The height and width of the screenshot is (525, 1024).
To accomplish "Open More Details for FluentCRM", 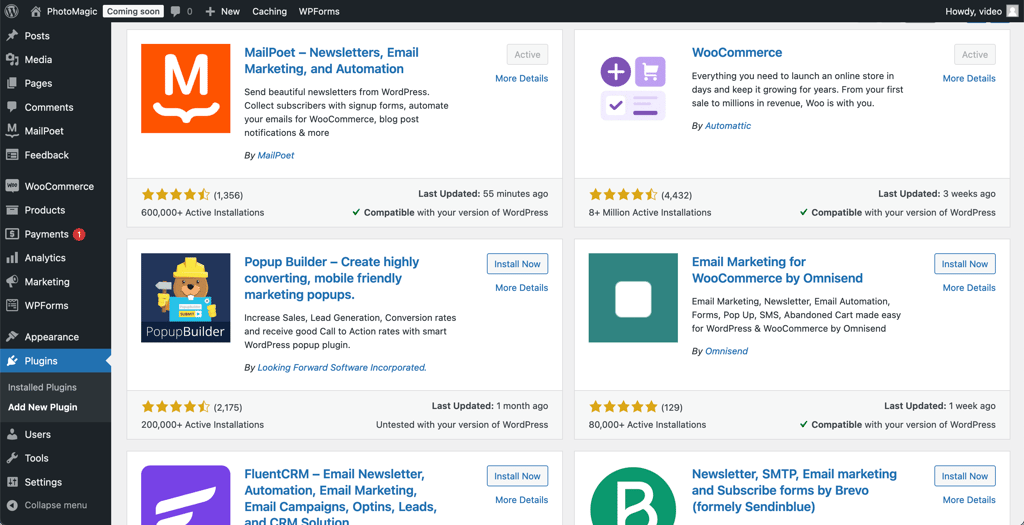I will pyautogui.click(x=521, y=500).
